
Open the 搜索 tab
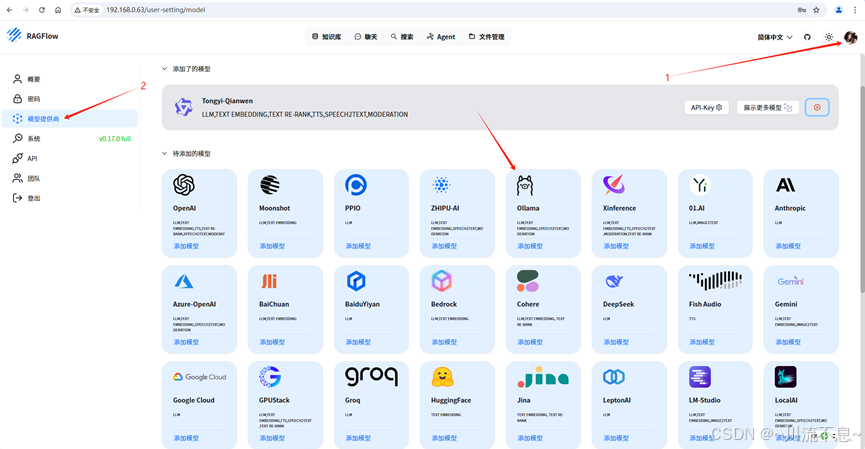point(402,37)
